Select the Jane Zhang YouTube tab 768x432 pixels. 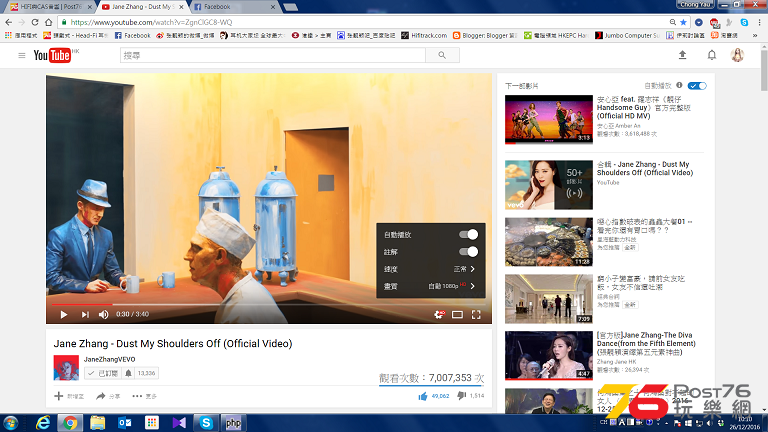(142, 7)
